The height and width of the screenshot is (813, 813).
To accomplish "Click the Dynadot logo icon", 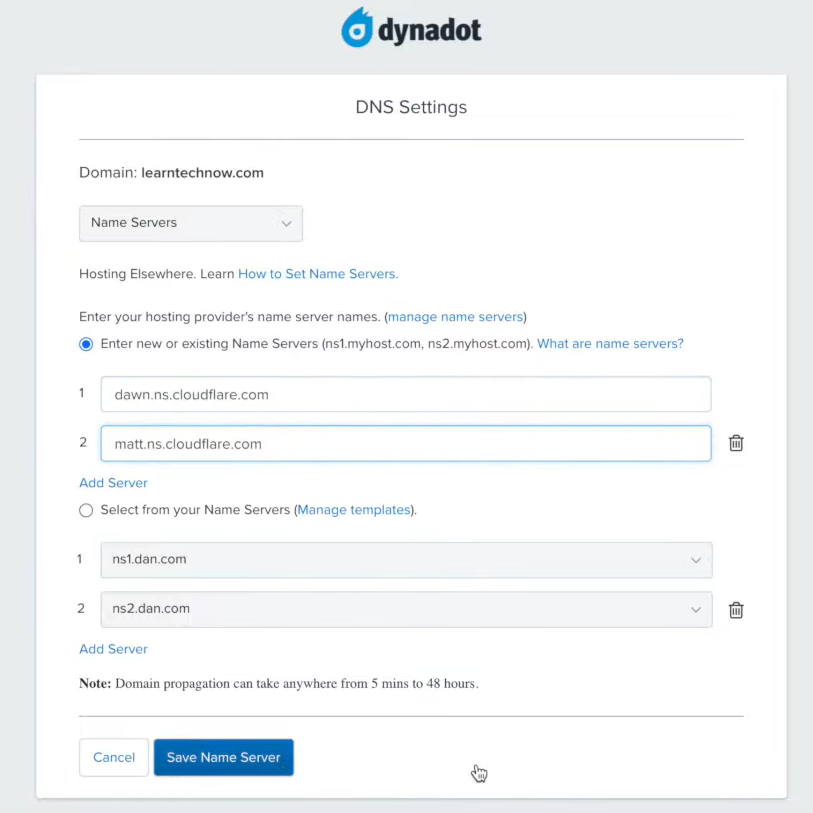I will [x=357, y=28].
